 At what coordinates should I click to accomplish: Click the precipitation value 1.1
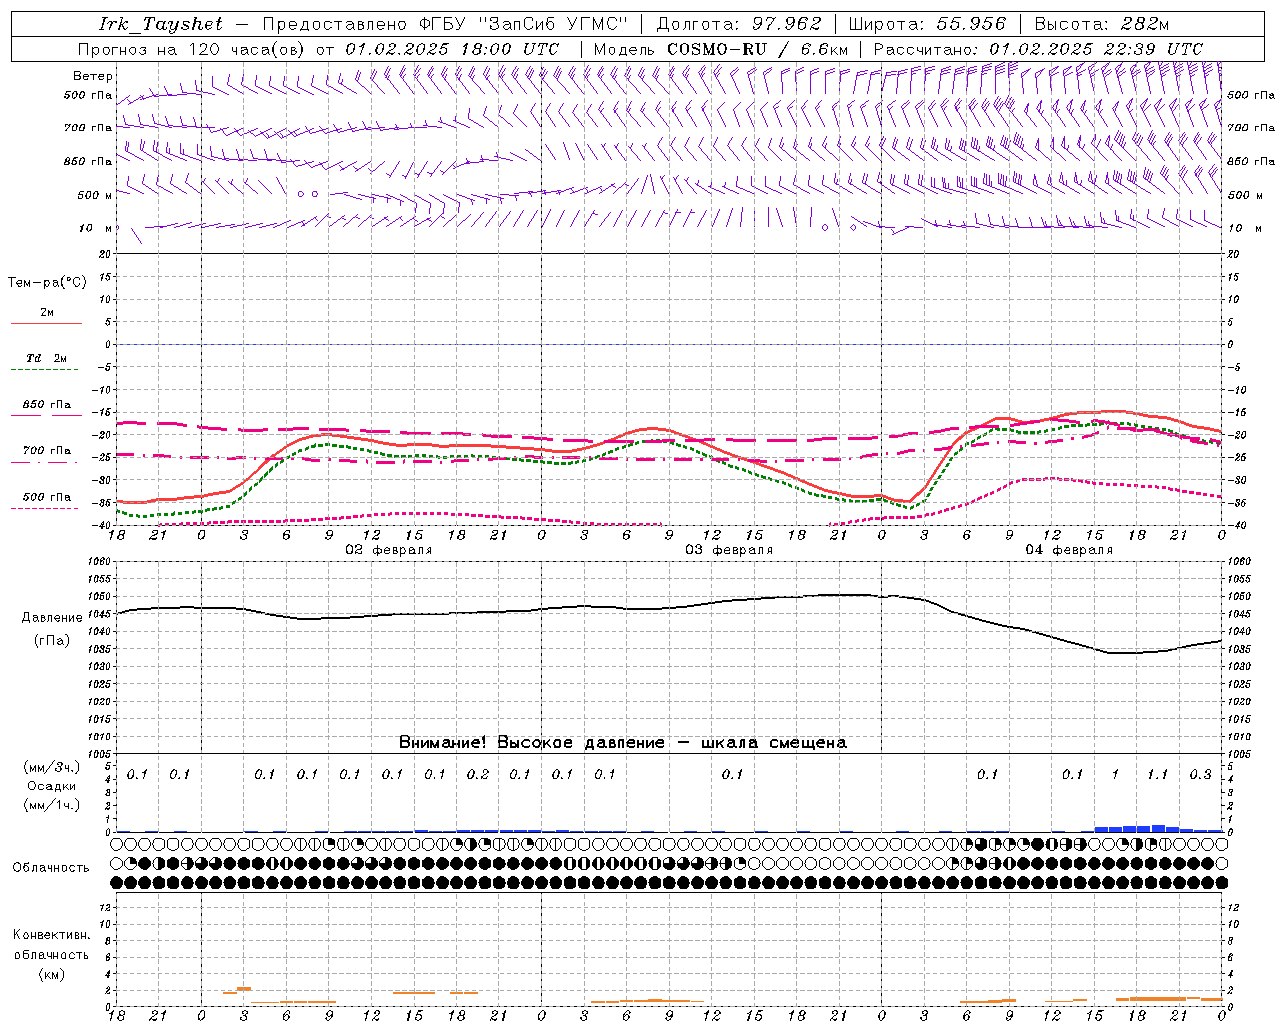coord(1157,775)
